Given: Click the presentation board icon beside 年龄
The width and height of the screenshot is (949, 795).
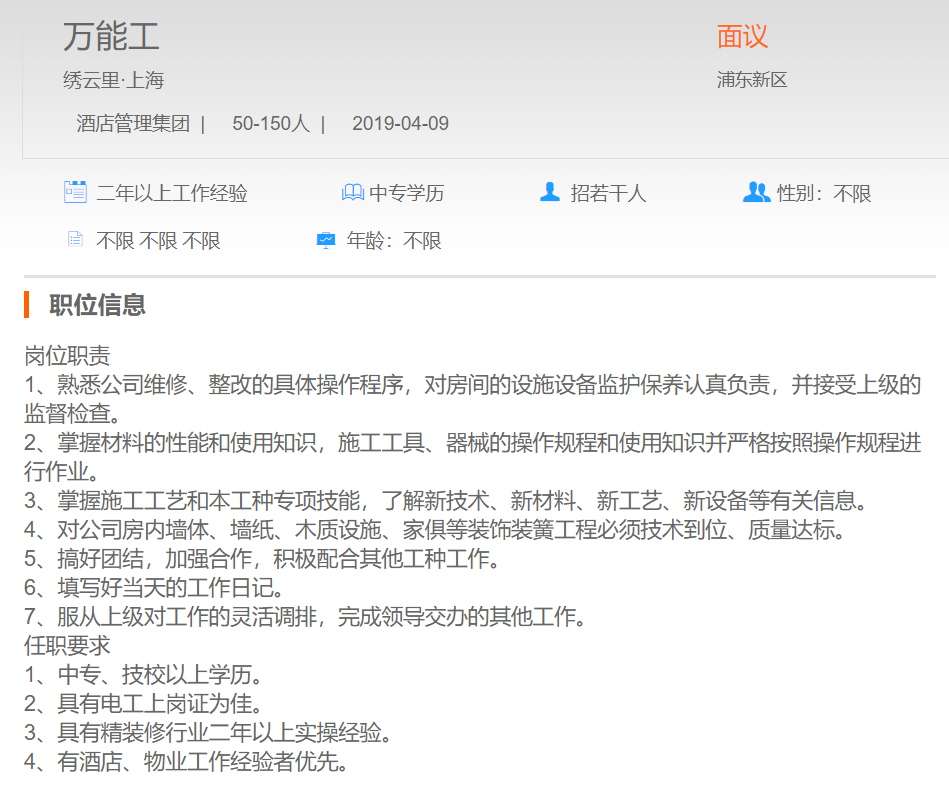Looking at the screenshot, I should coord(326,240).
